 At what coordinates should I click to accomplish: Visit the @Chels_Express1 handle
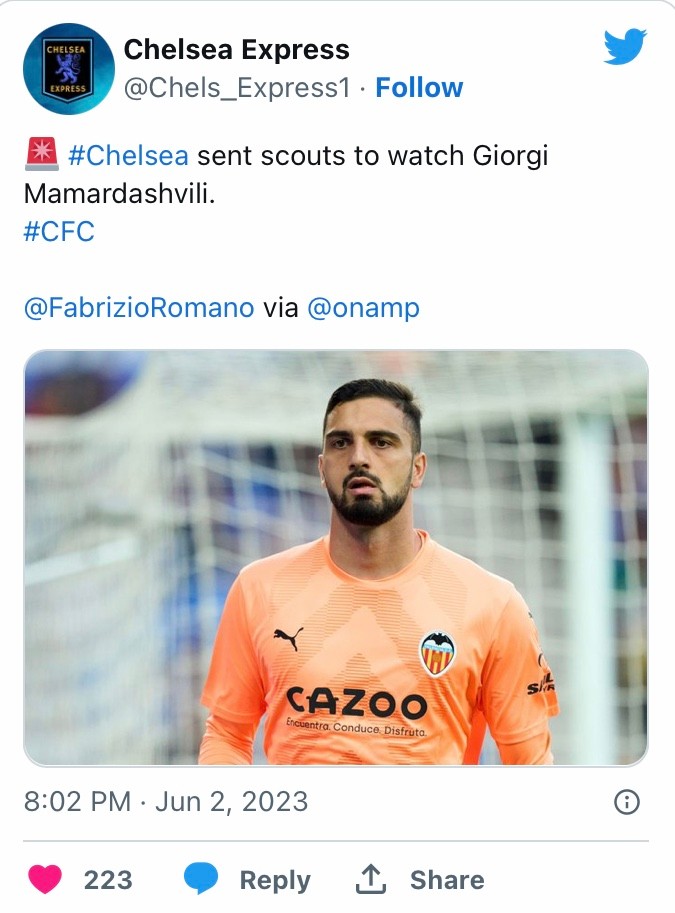pos(236,88)
